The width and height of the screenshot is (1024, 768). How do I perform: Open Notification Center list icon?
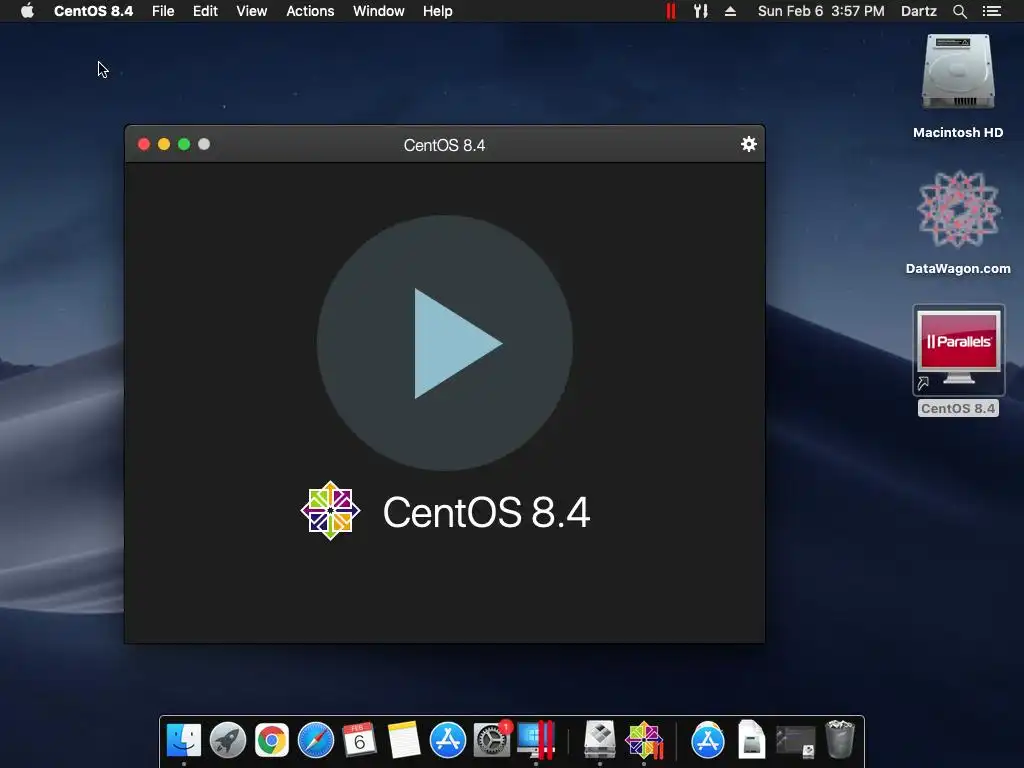click(992, 11)
